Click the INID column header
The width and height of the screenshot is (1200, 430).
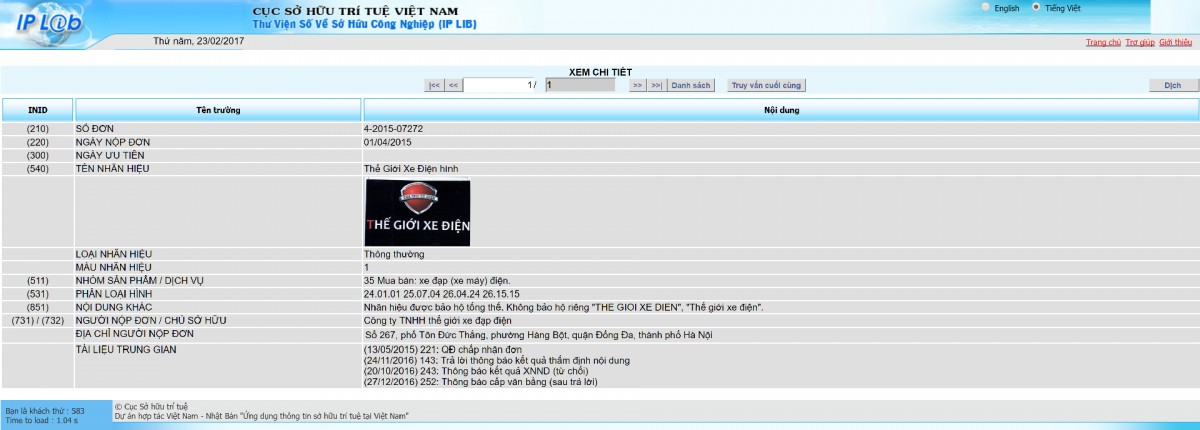point(37,109)
